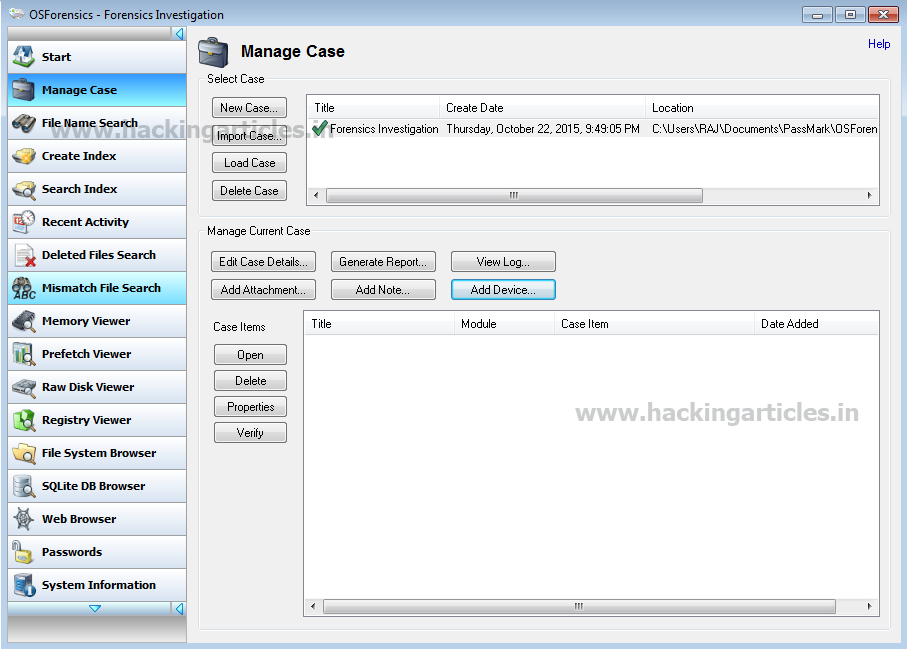Screen dimensions: 907x649
Task: Open the Passwords module
Action: click(97, 552)
